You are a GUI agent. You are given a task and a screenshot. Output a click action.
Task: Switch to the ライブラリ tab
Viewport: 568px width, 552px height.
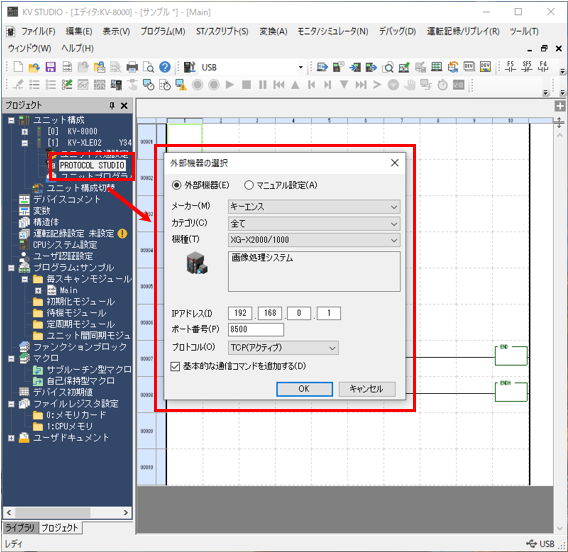[x=20, y=528]
